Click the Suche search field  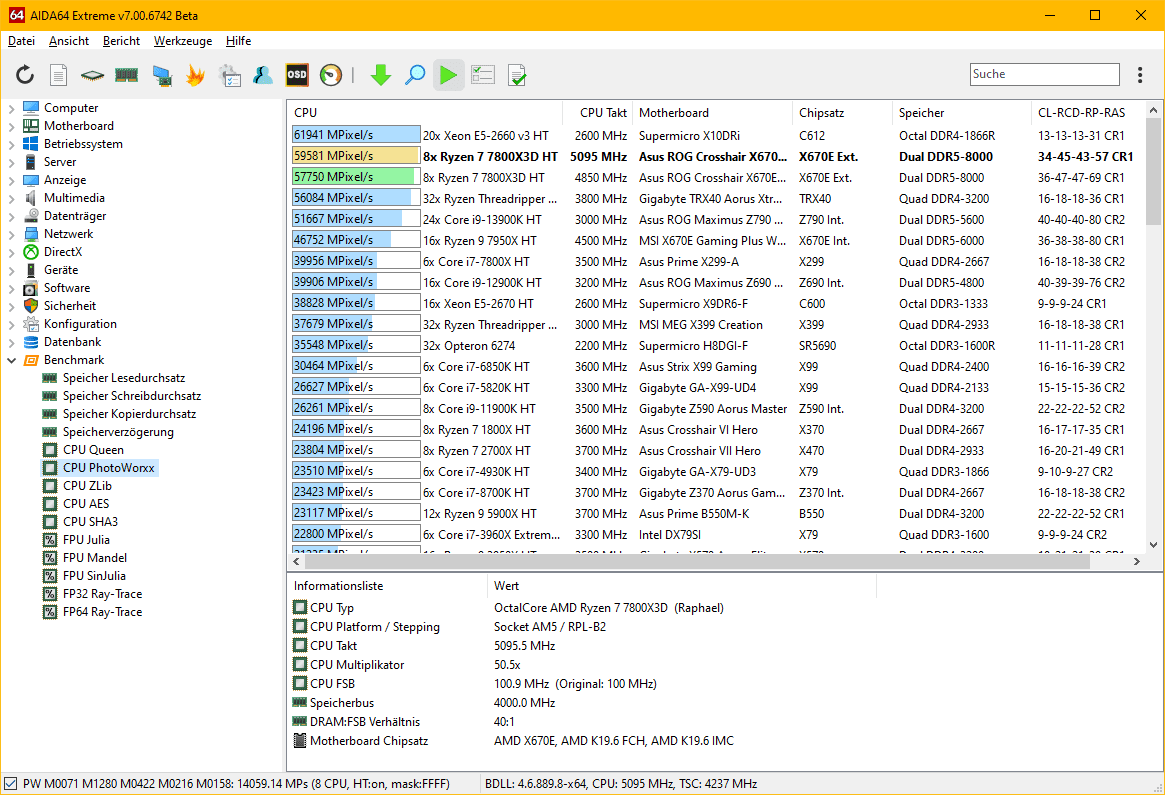[x=1045, y=74]
